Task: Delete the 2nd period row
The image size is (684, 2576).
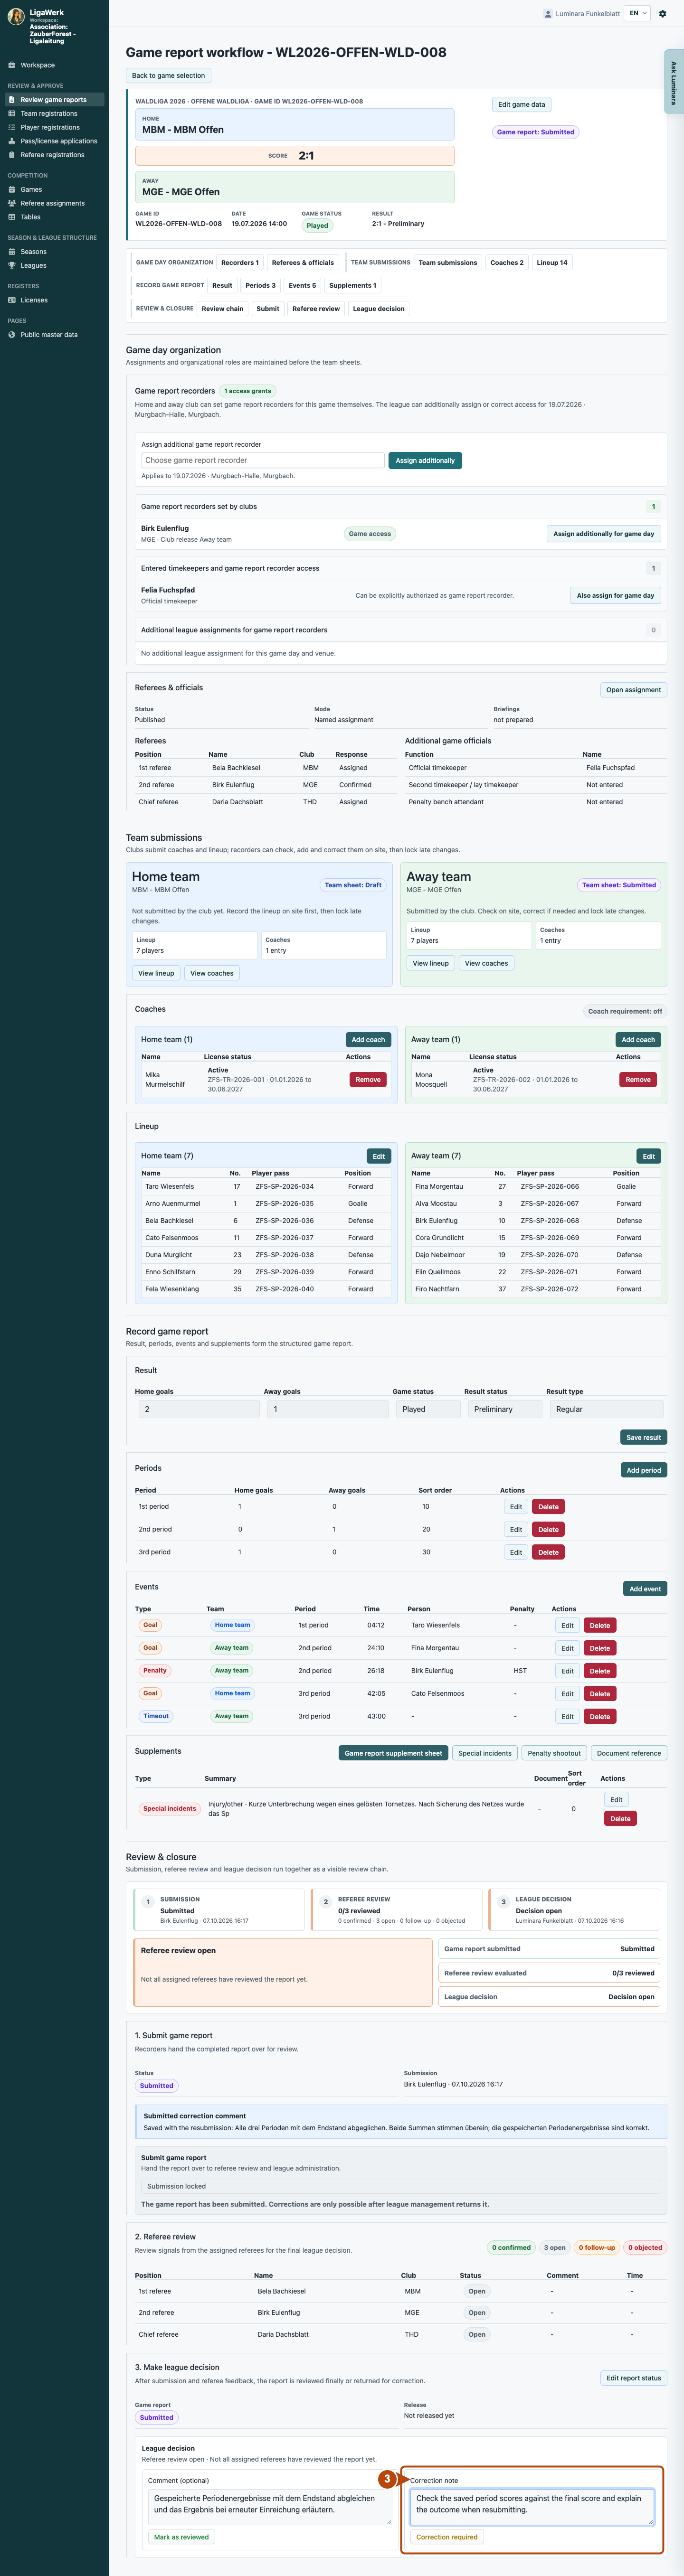Action: tap(548, 1529)
